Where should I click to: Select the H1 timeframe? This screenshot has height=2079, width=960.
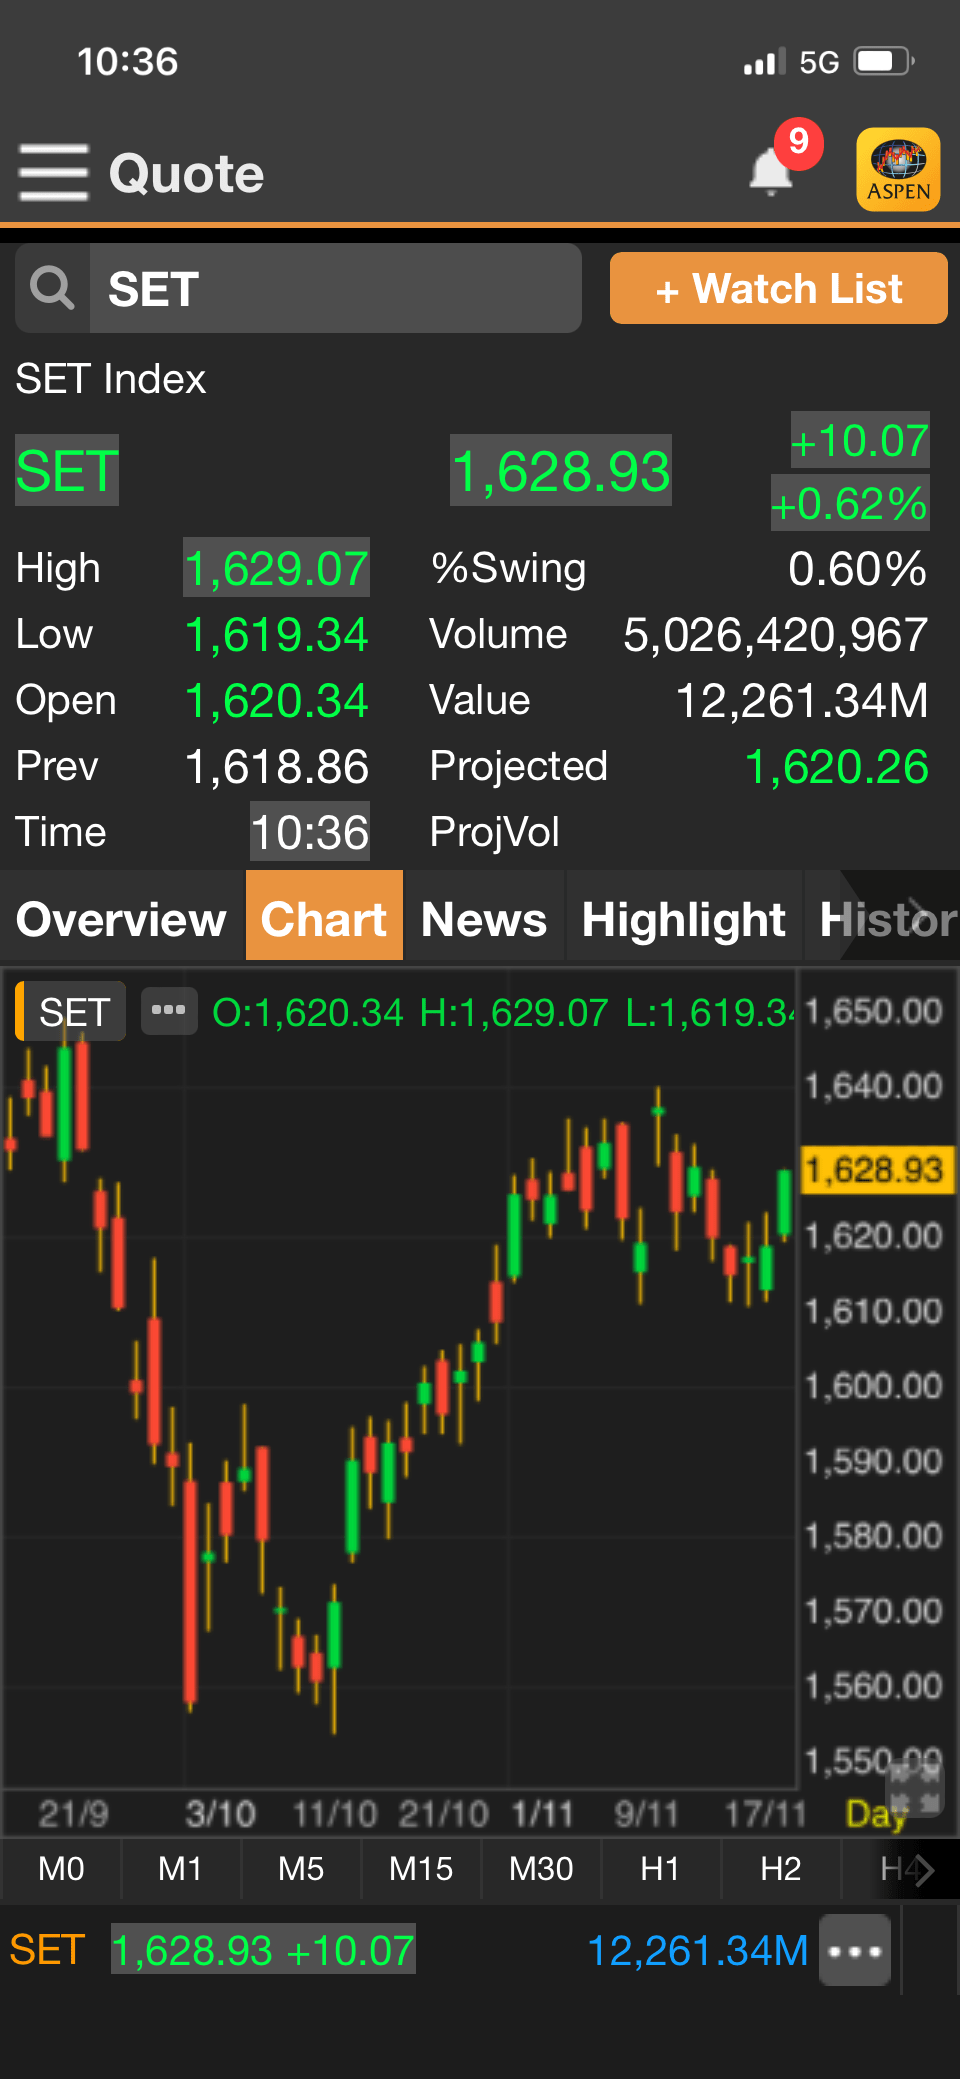pyautogui.click(x=660, y=1868)
